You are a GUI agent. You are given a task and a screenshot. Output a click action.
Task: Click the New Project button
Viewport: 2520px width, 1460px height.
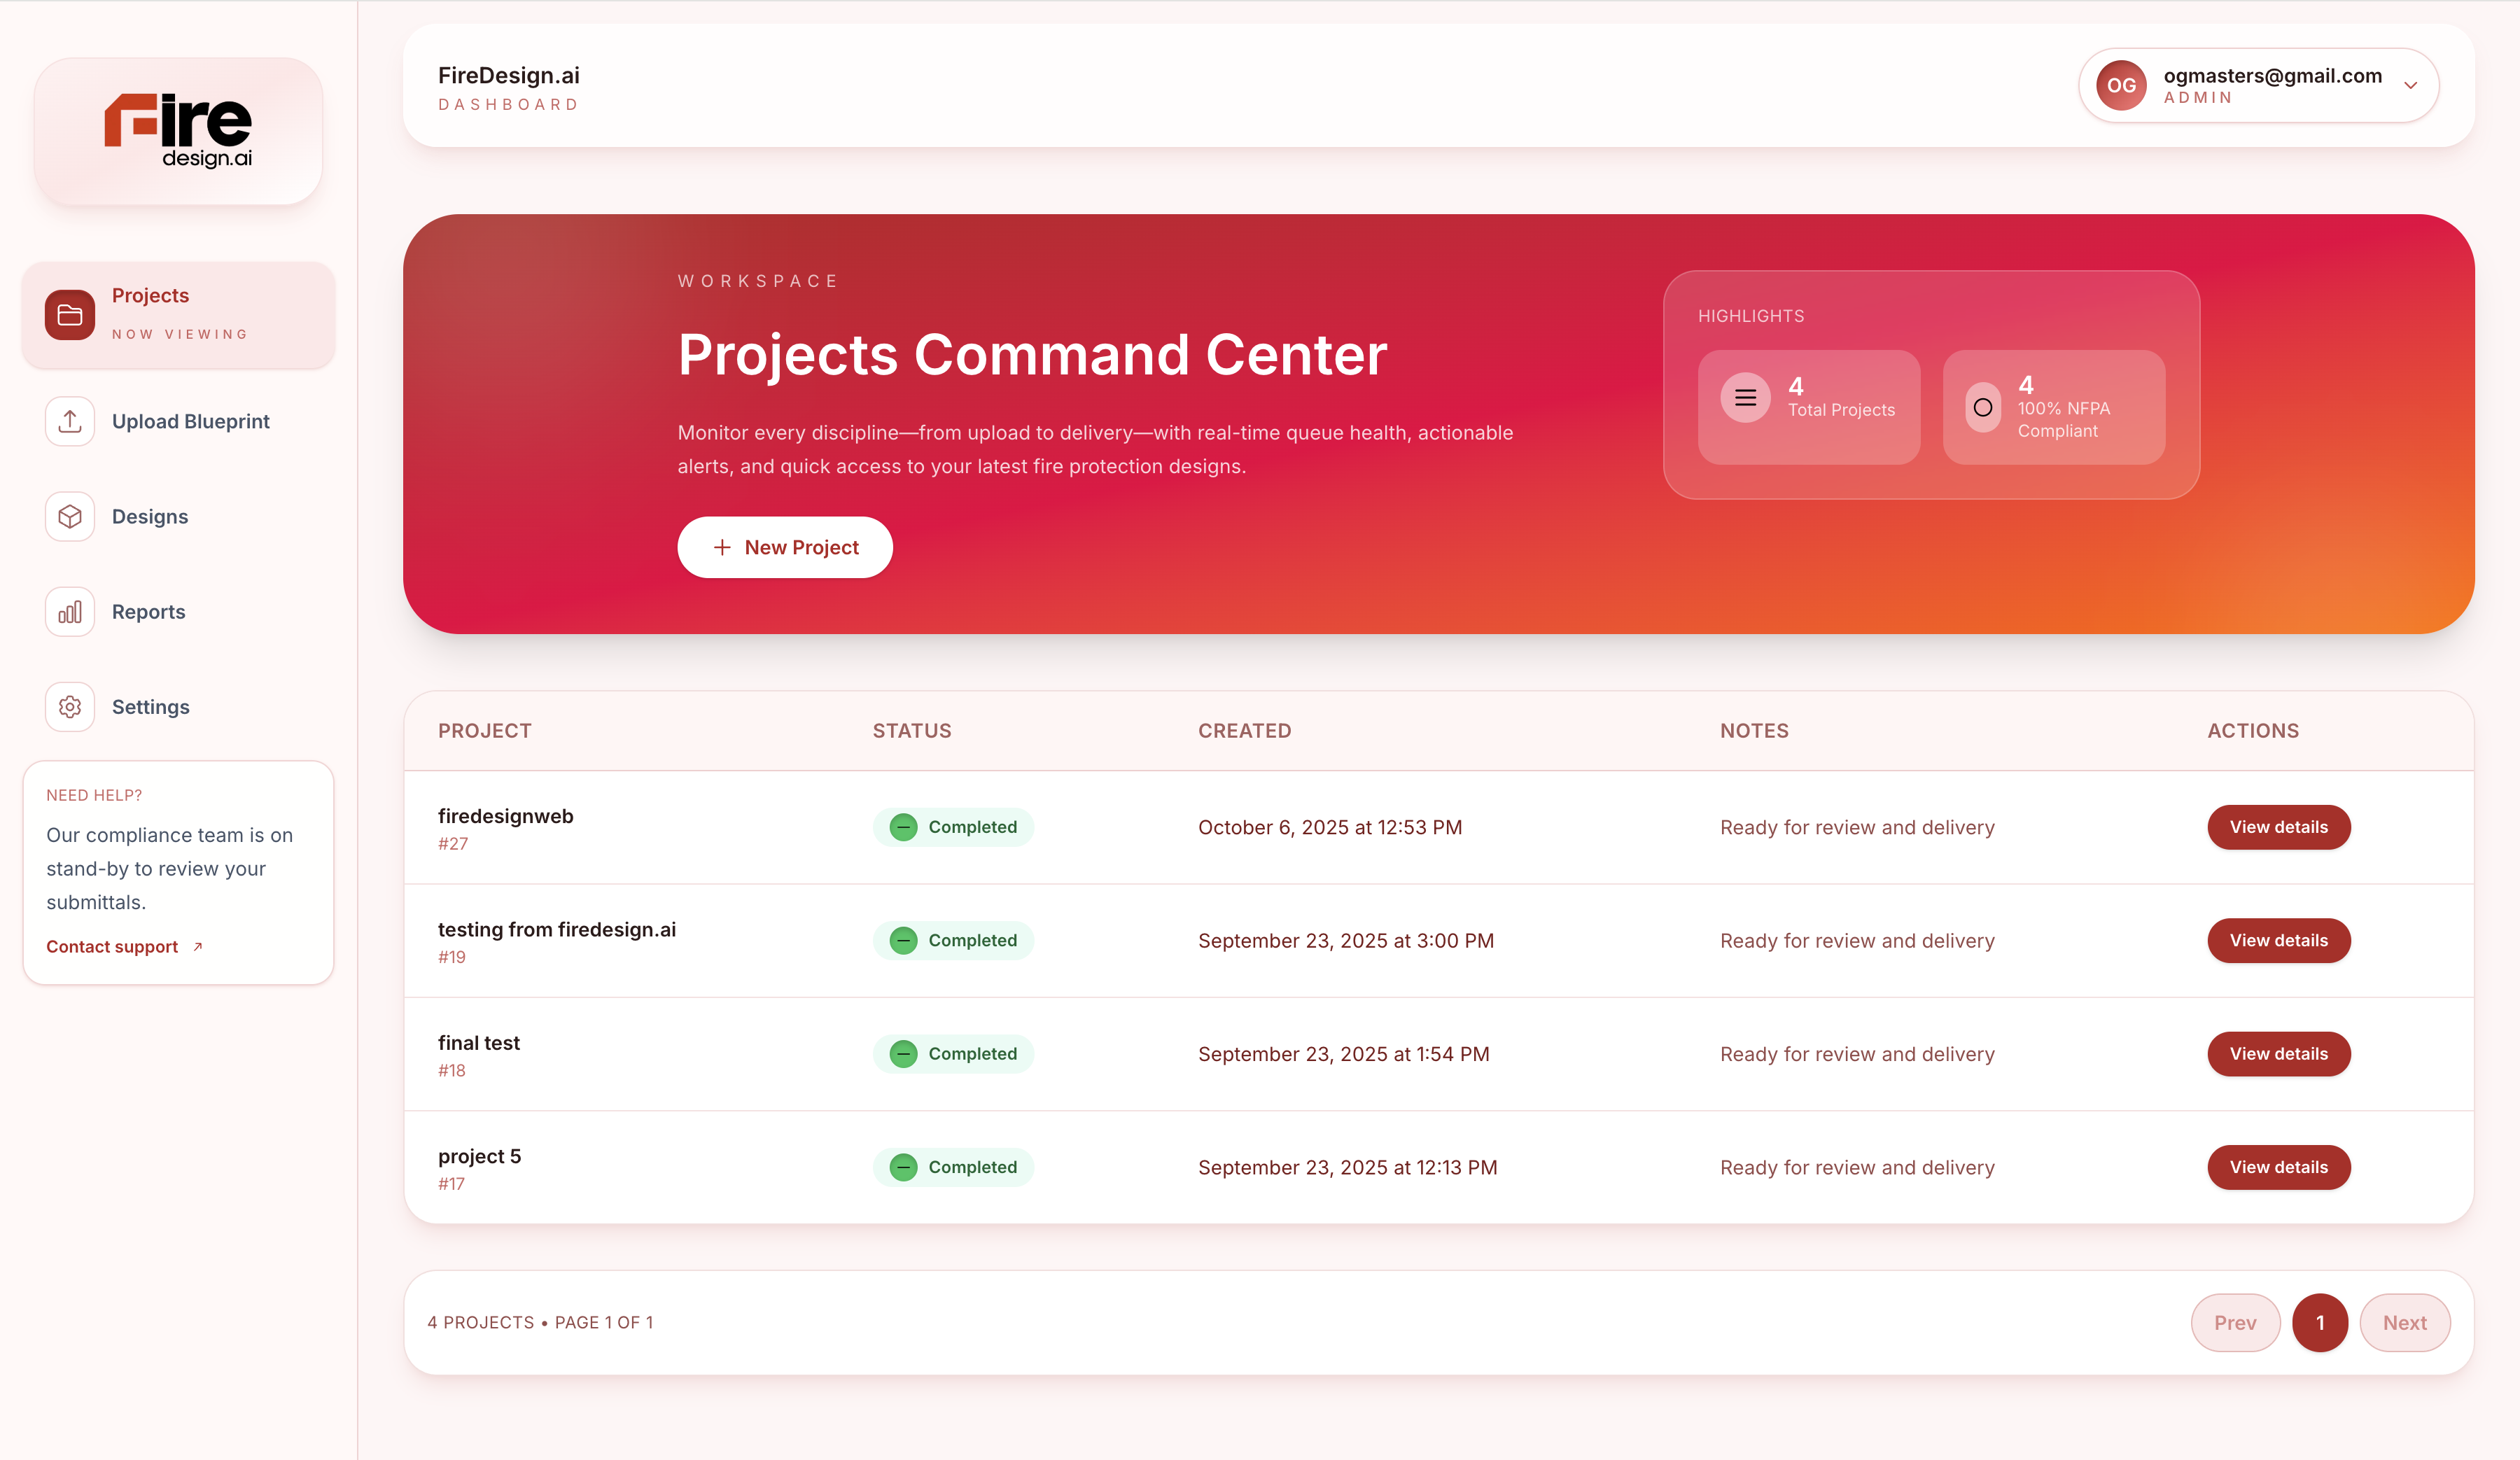click(785, 547)
